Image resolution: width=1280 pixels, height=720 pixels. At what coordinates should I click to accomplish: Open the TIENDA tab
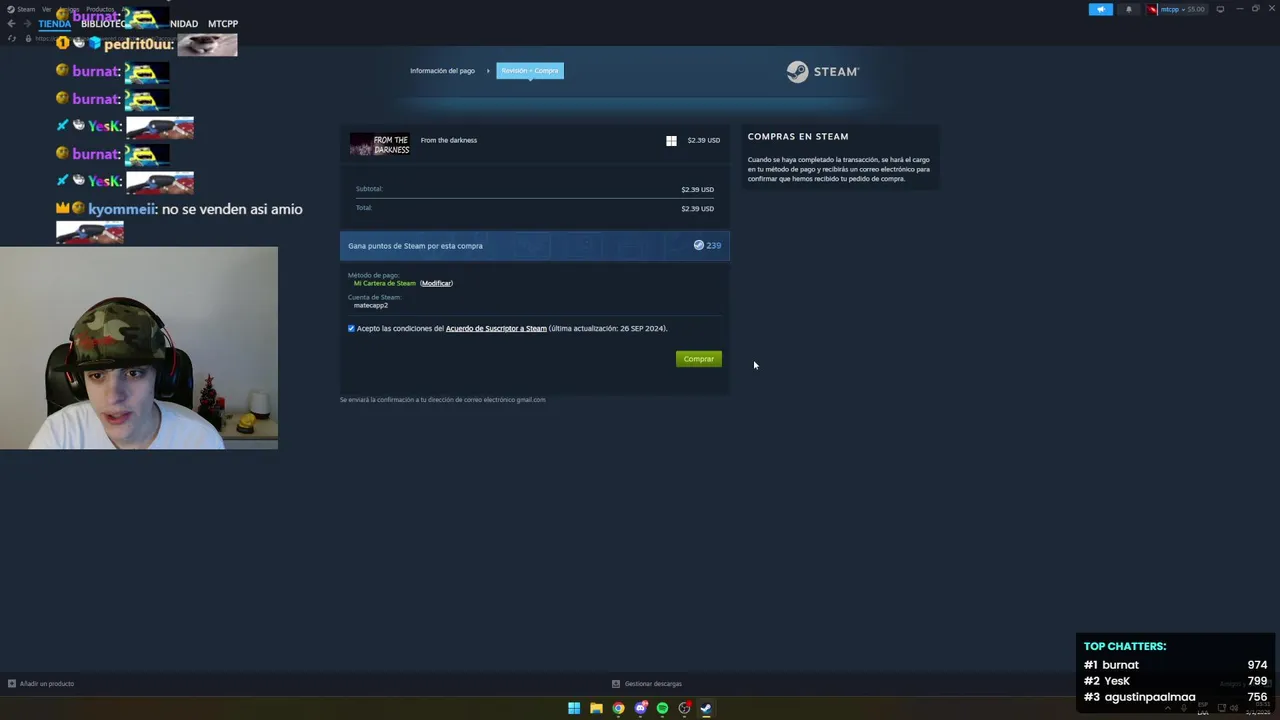54,23
